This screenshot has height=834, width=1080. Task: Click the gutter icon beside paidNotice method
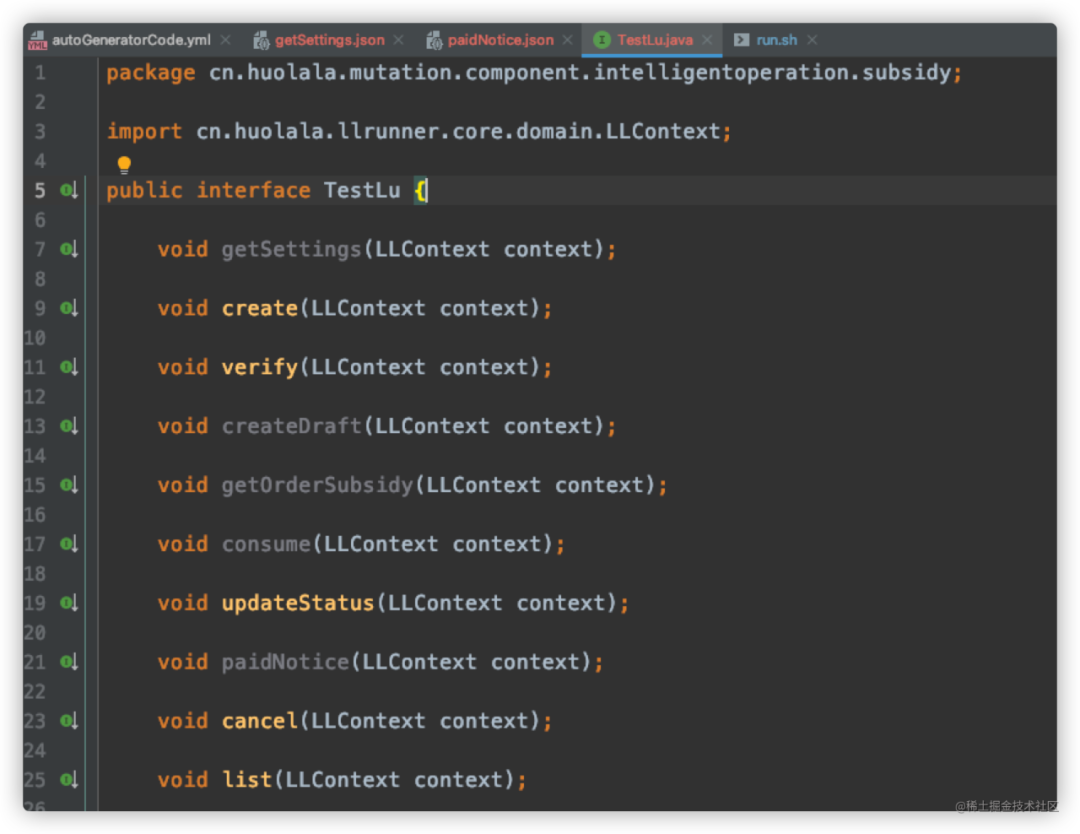point(69,662)
